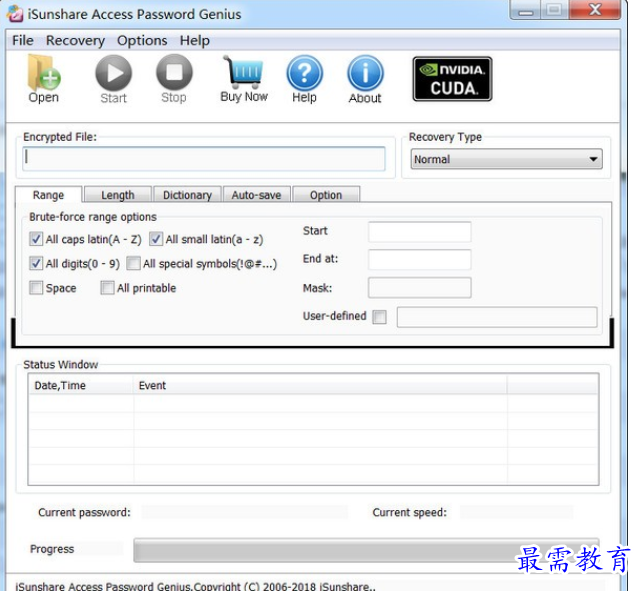Viewport: 639px width, 591px height.
Task: Open the Help menu
Action: click(195, 40)
